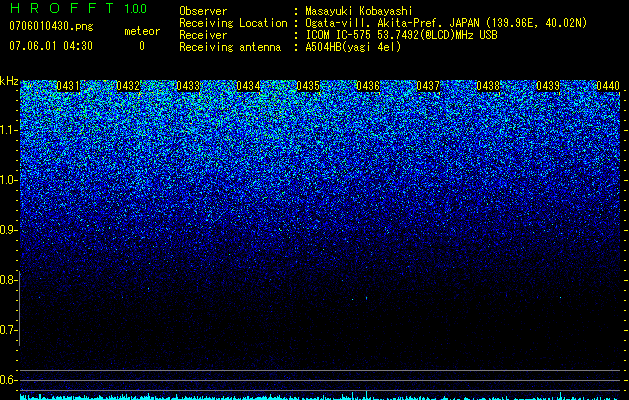Click the Observer label
Screen dimensions: 629x400
pyautogui.click(x=203, y=11)
